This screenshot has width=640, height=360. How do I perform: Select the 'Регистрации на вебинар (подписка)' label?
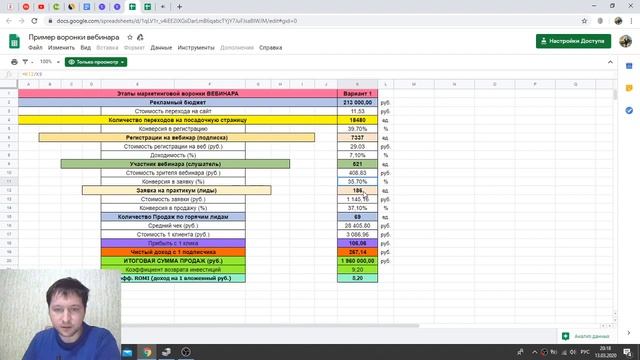pos(177,138)
